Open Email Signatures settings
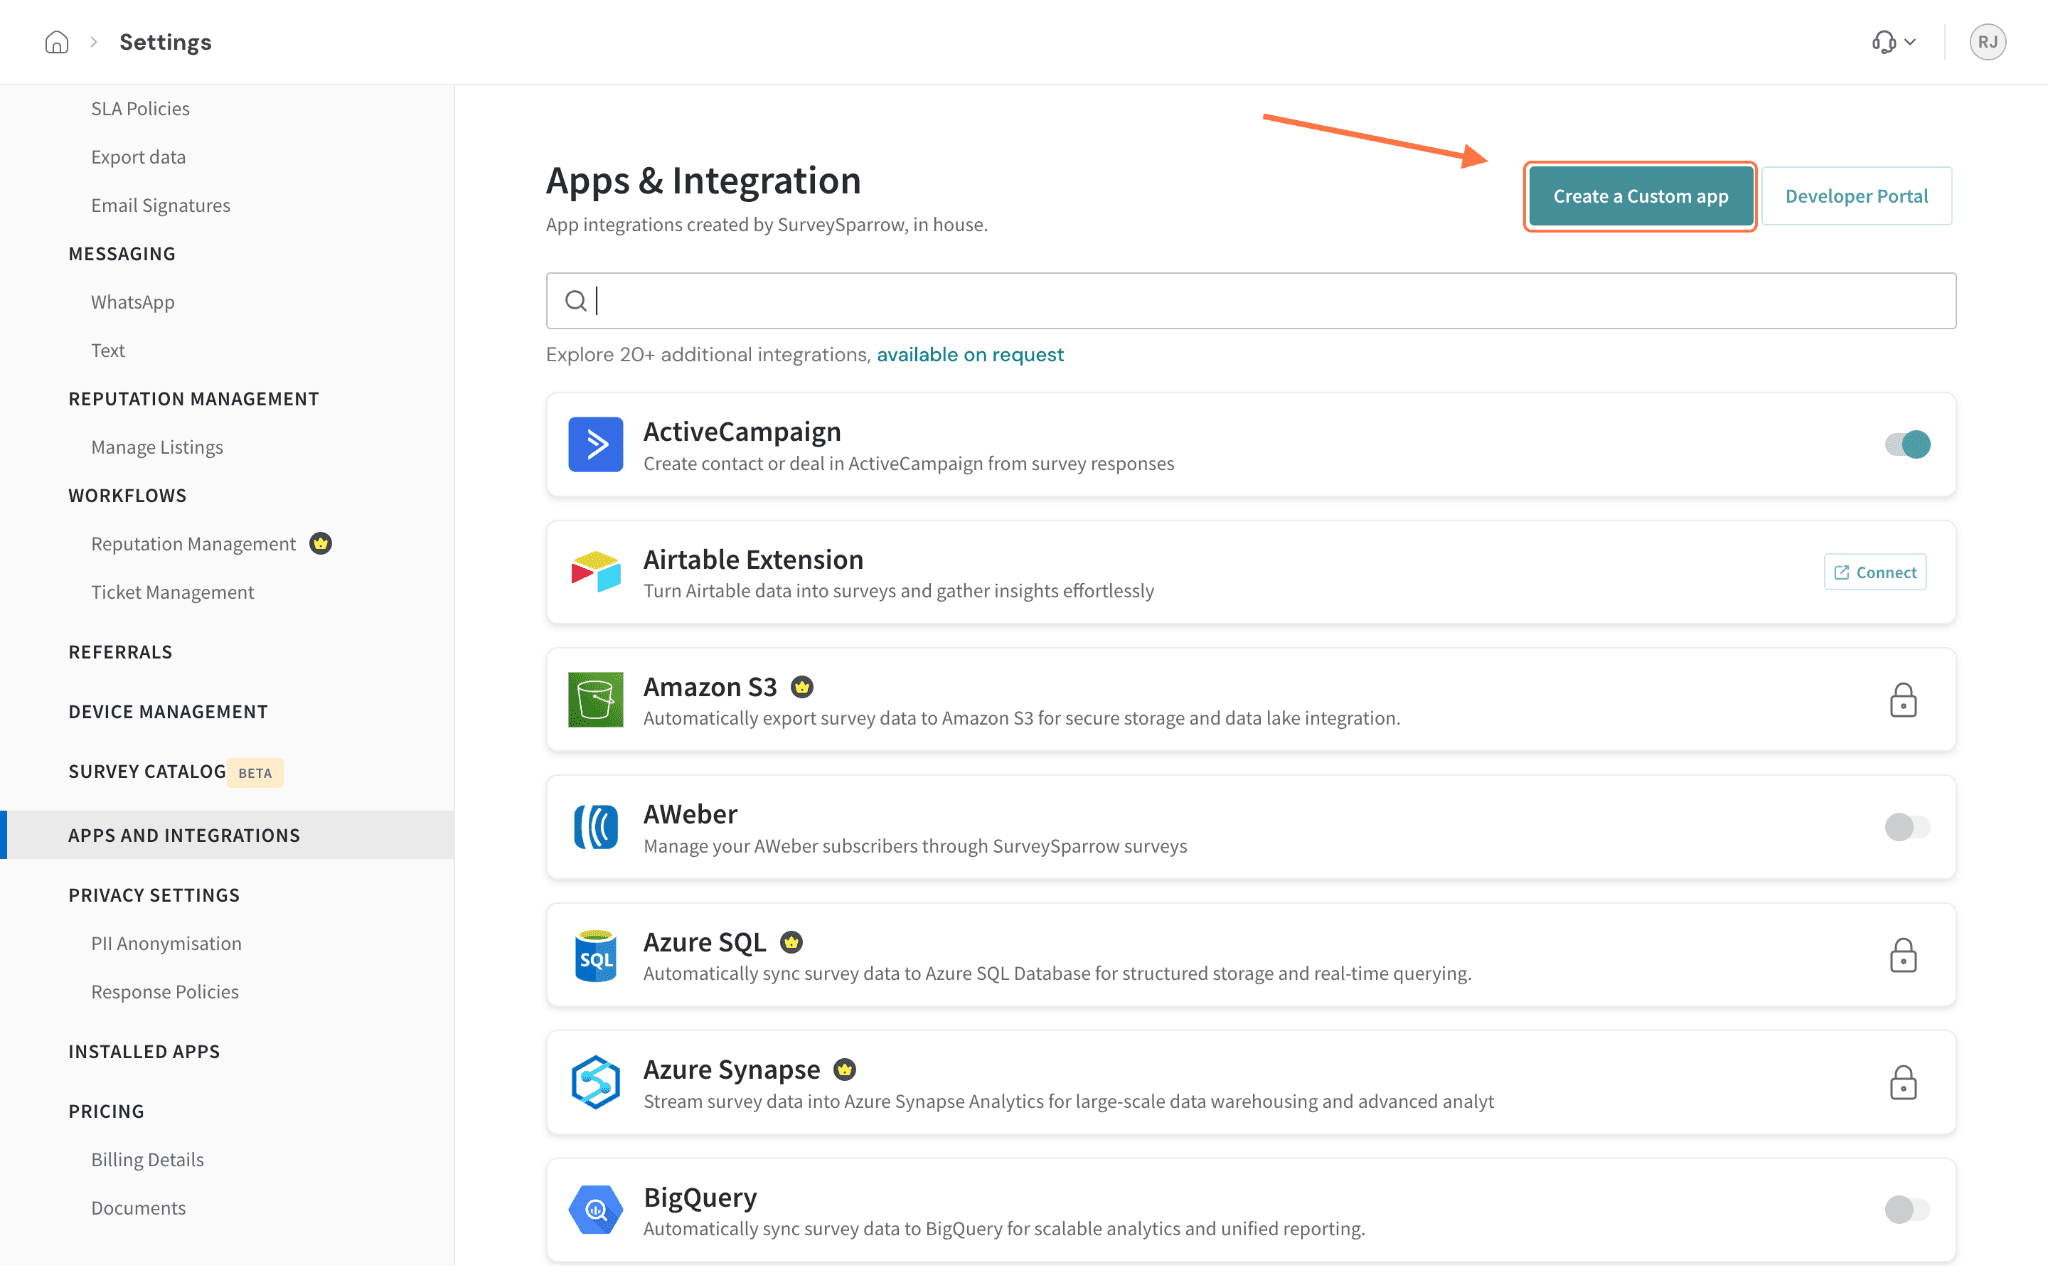Screen dimensions: 2048x1280 pyautogui.click(x=160, y=205)
